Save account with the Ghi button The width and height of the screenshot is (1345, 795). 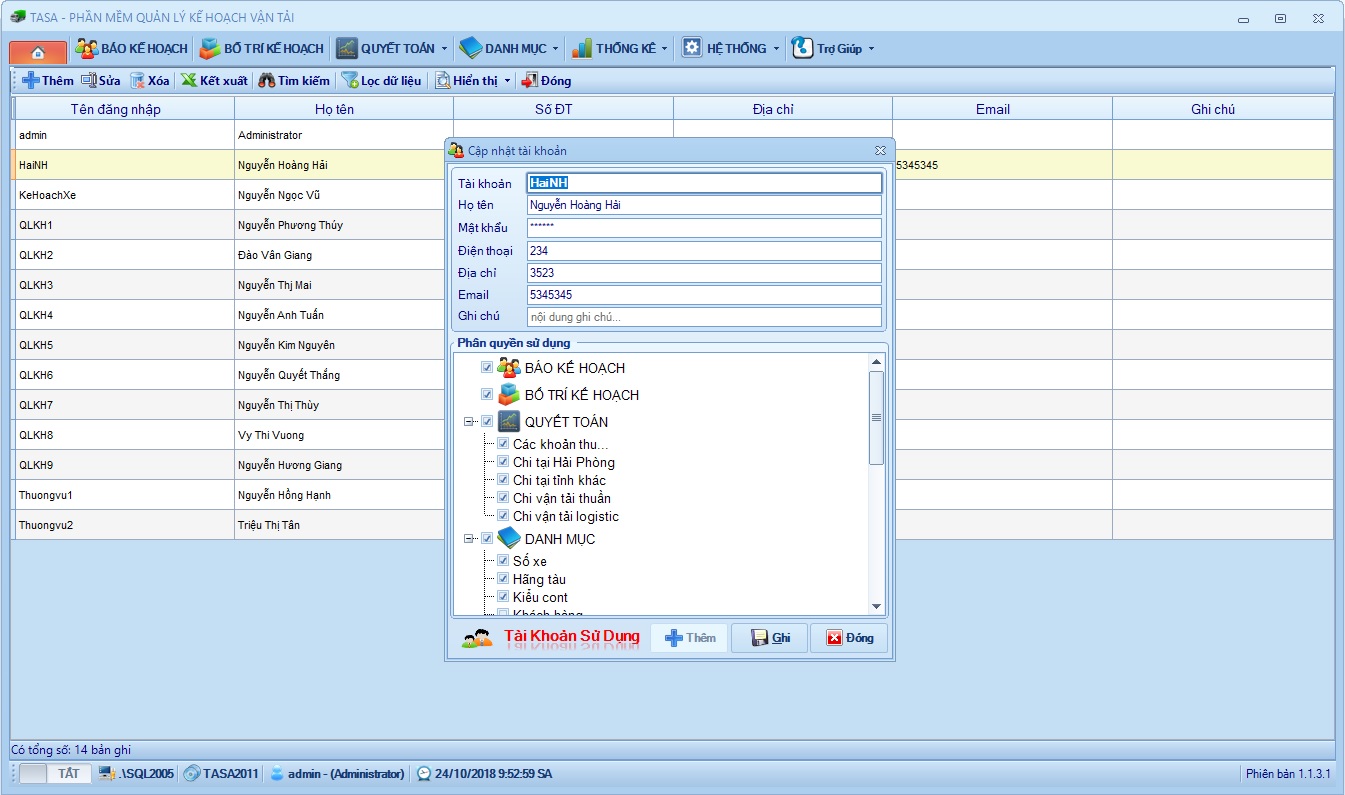click(x=769, y=638)
